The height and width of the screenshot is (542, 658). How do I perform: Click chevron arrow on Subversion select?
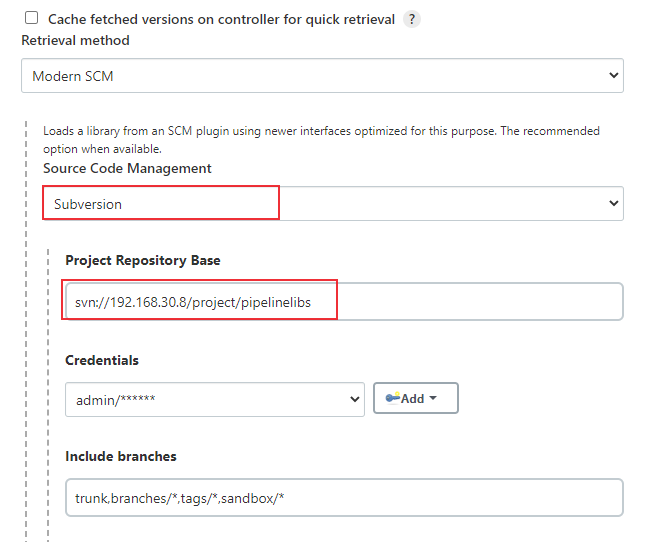614,203
